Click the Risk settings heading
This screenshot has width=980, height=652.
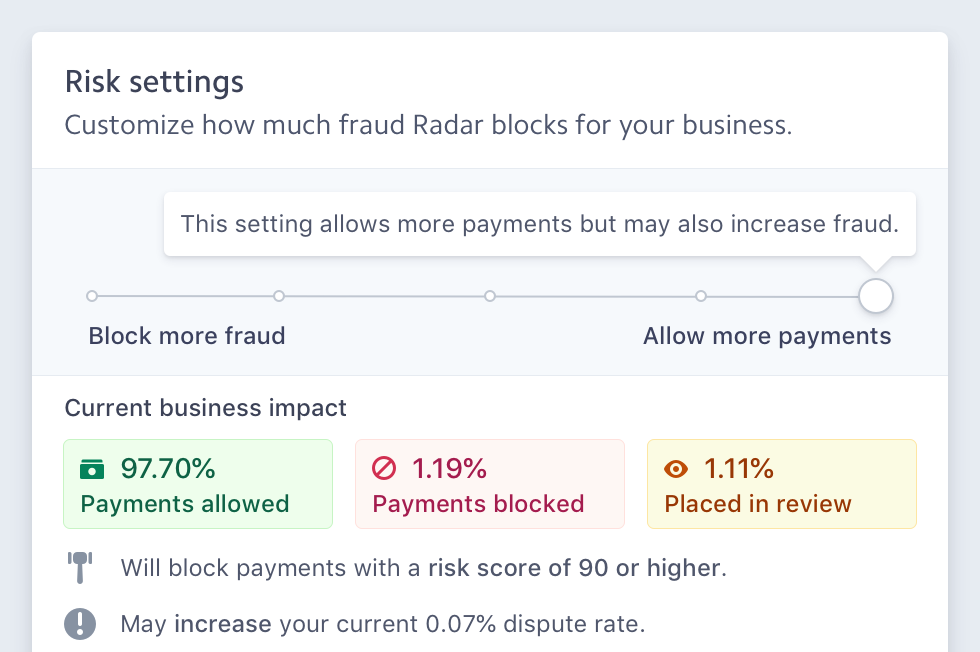pos(154,81)
